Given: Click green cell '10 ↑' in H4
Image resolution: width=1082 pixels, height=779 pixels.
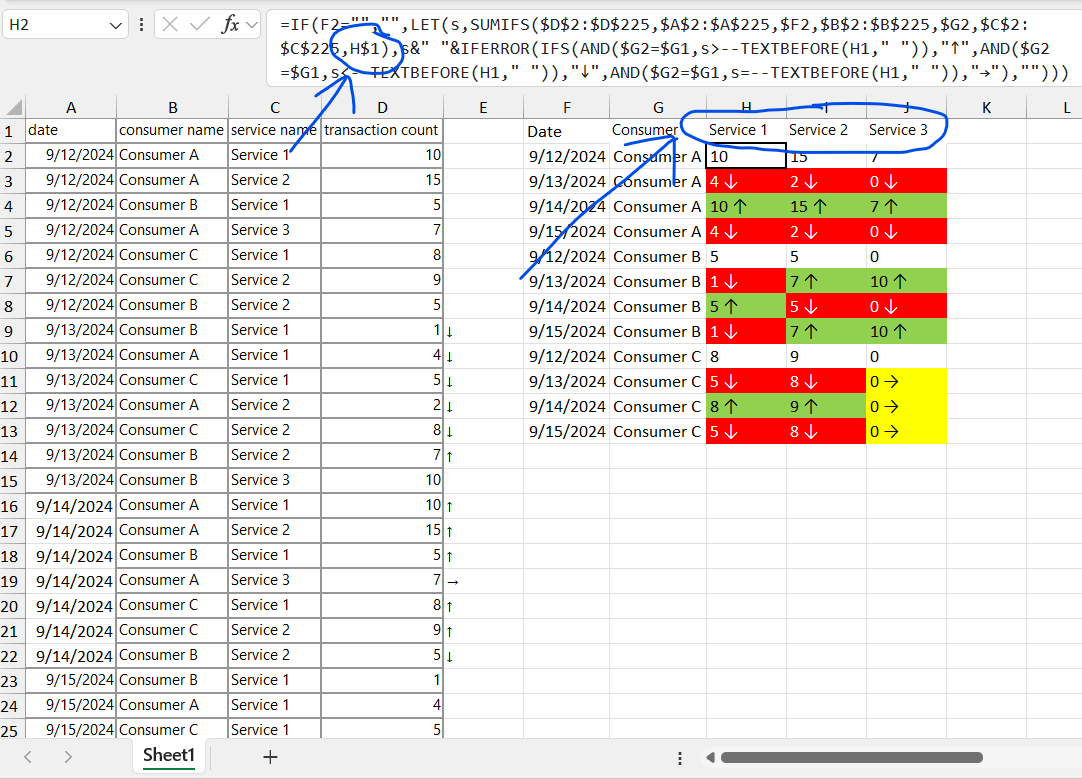Looking at the screenshot, I should point(746,206).
